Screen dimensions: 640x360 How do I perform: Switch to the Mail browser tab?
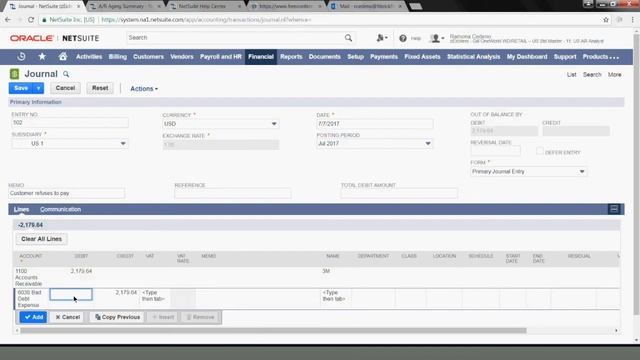(366, 7)
